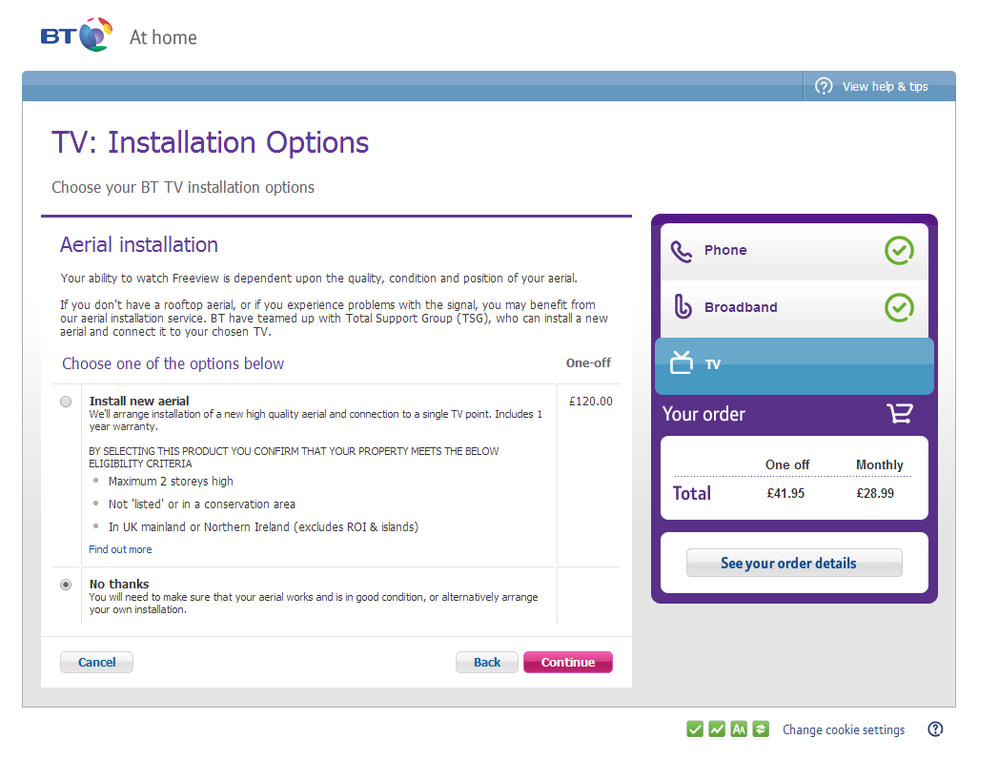Click the Maximum 2 storeys high bullet

(171, 481)
